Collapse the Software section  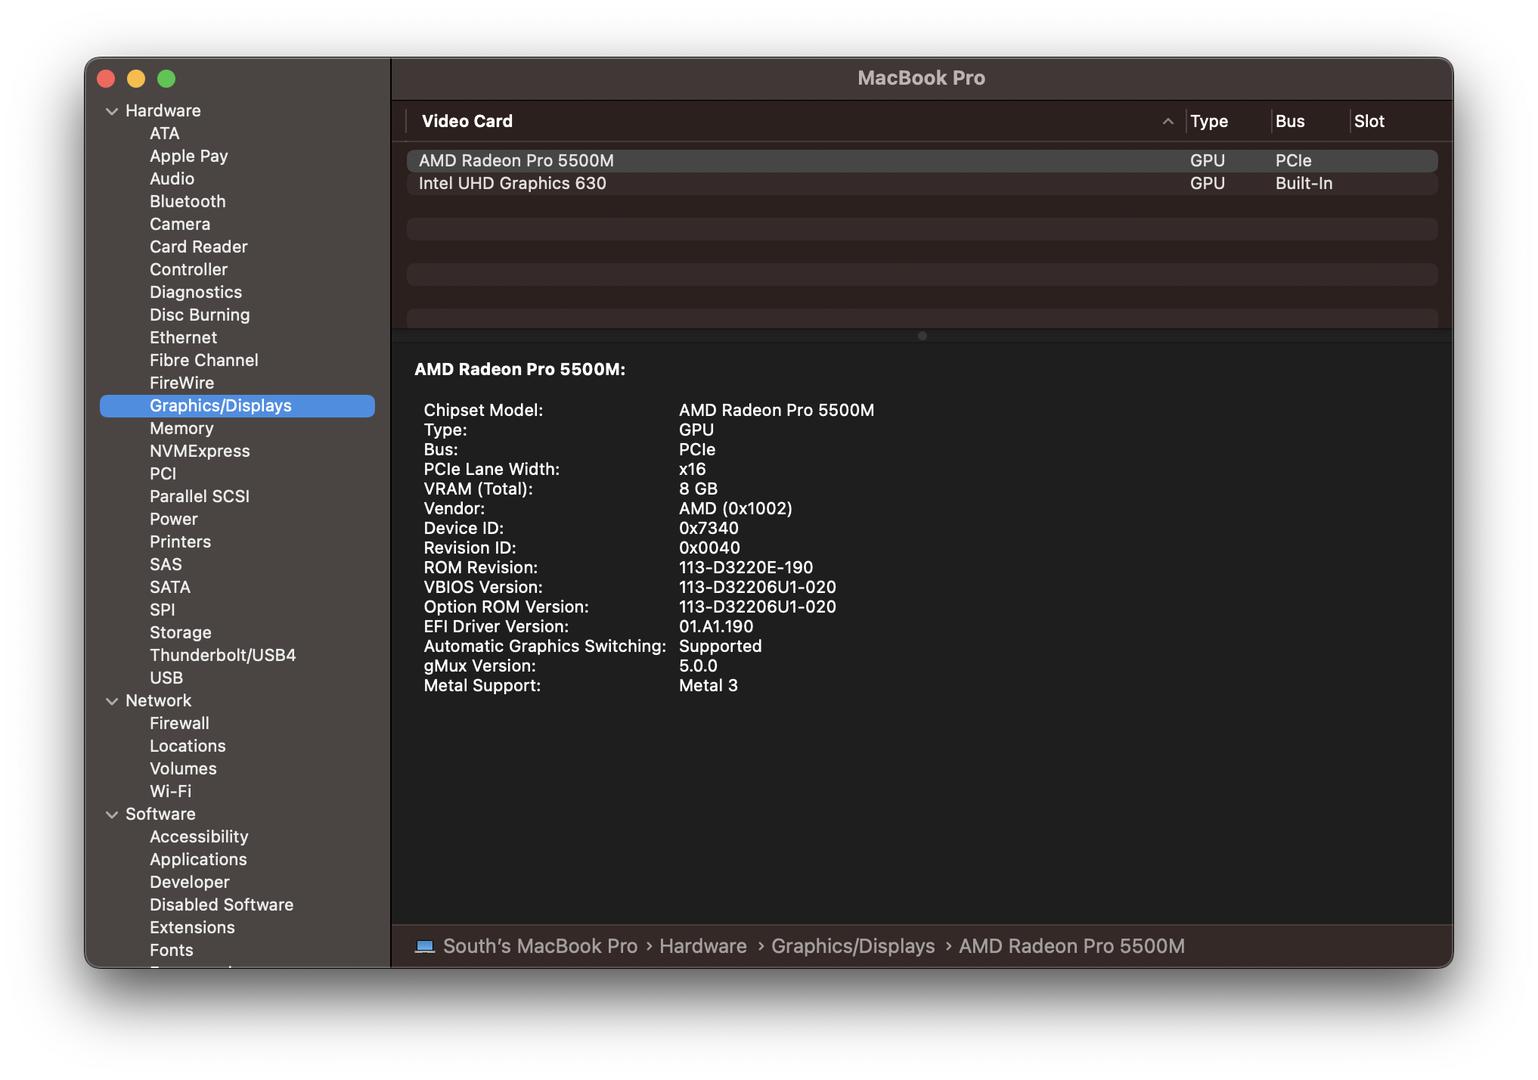tap(112, 814)
